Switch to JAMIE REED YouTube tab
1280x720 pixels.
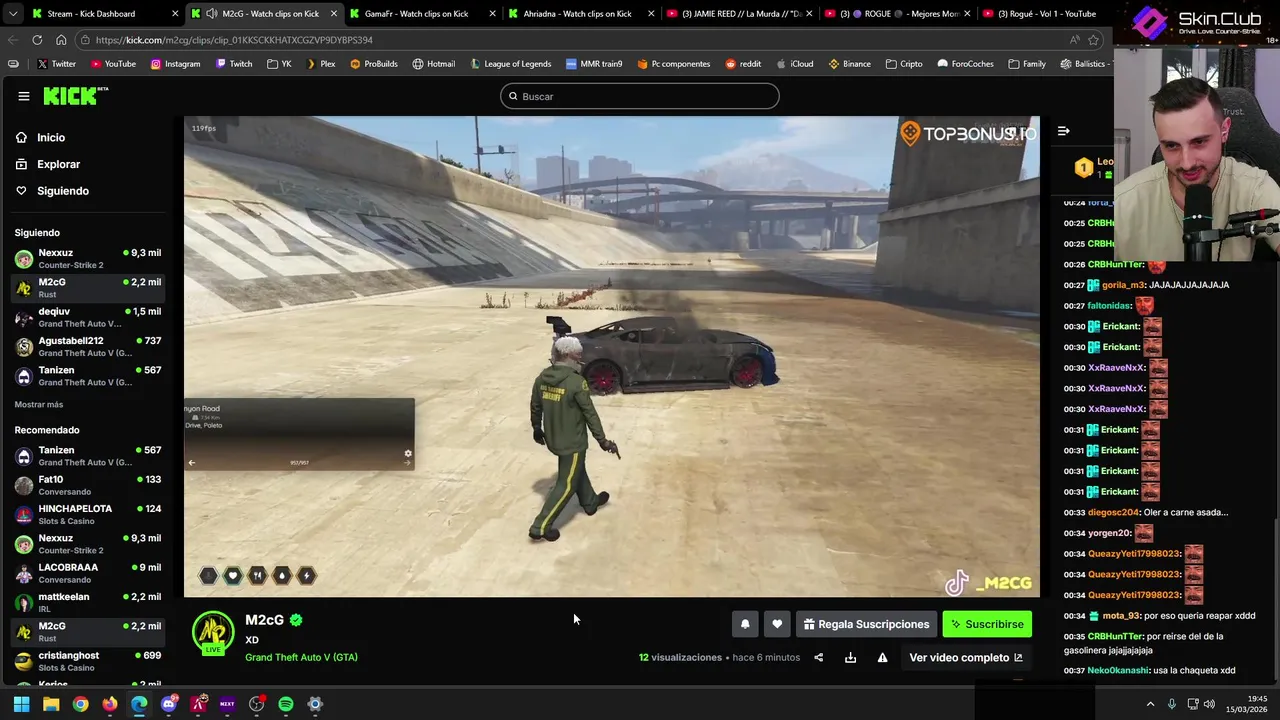point(740,14)
